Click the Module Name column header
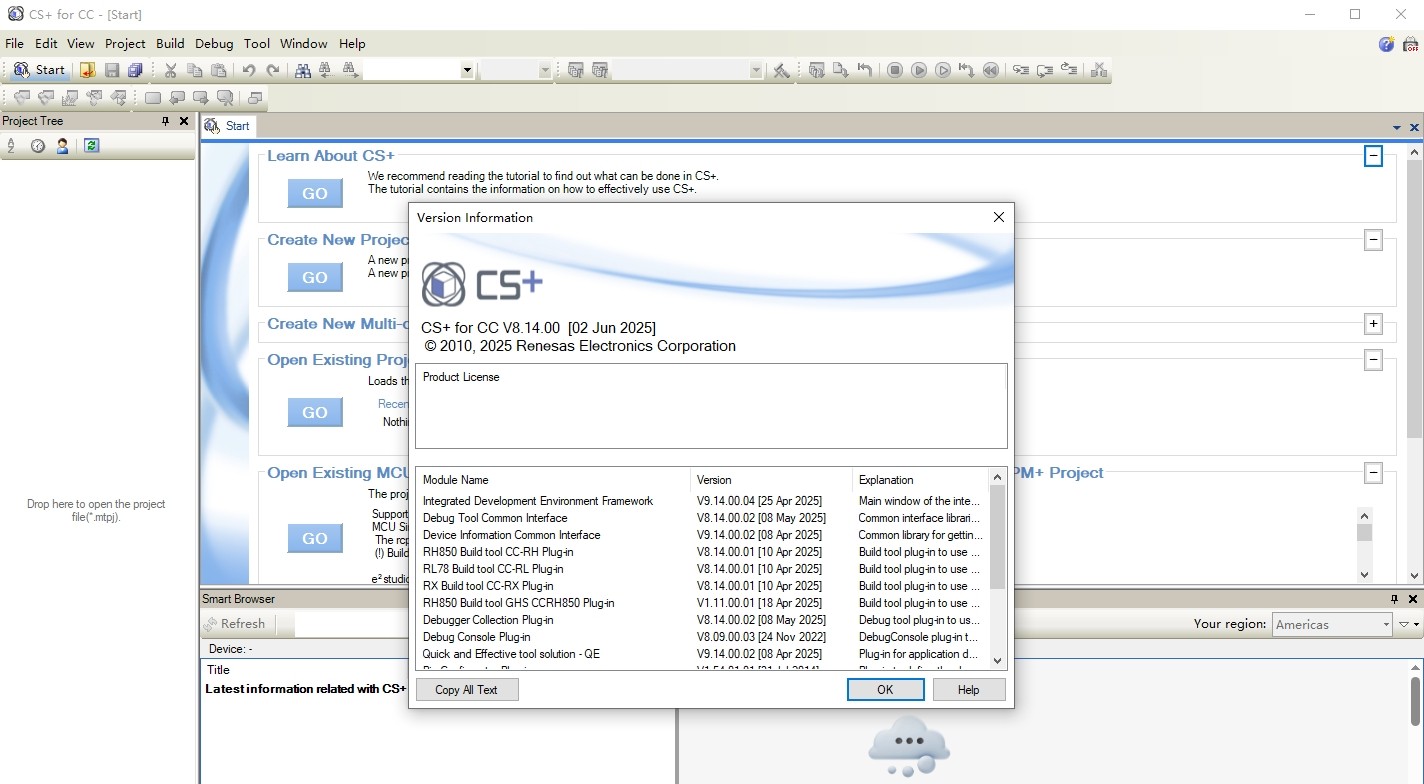This screenshot has height=784, width=1424. pos(455,480)
